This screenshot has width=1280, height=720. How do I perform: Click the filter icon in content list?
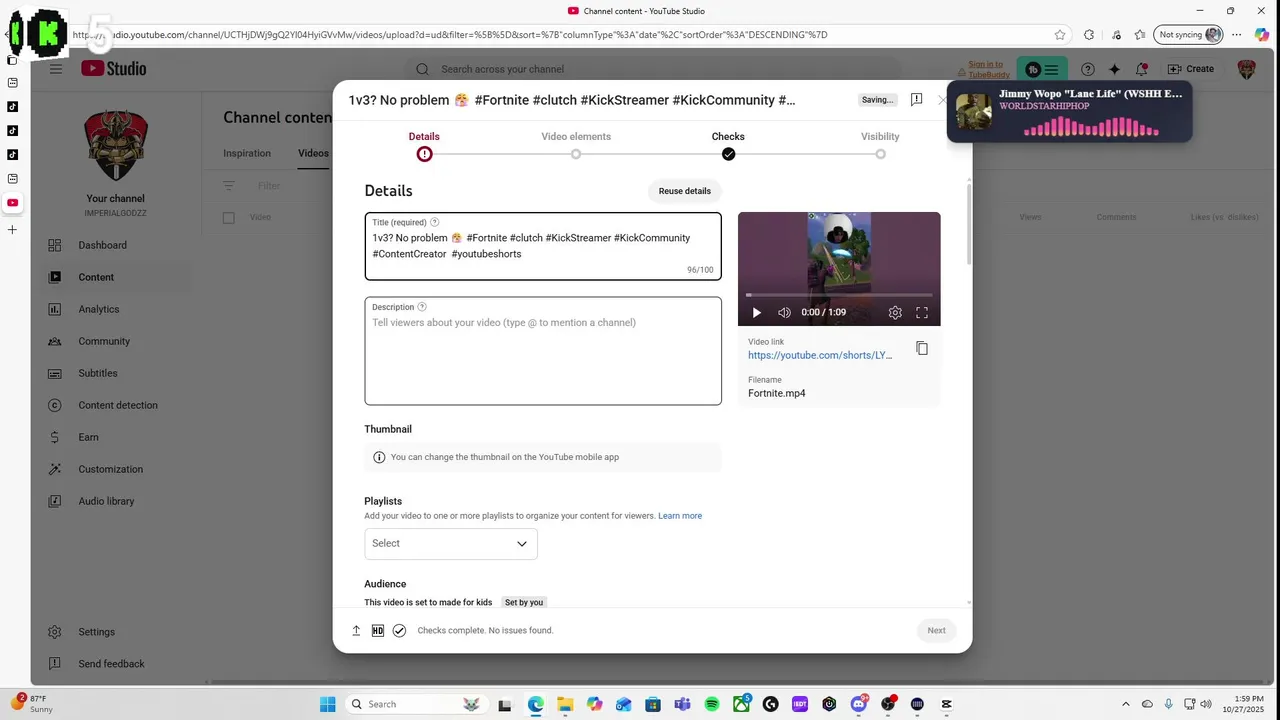pos(229,186)
